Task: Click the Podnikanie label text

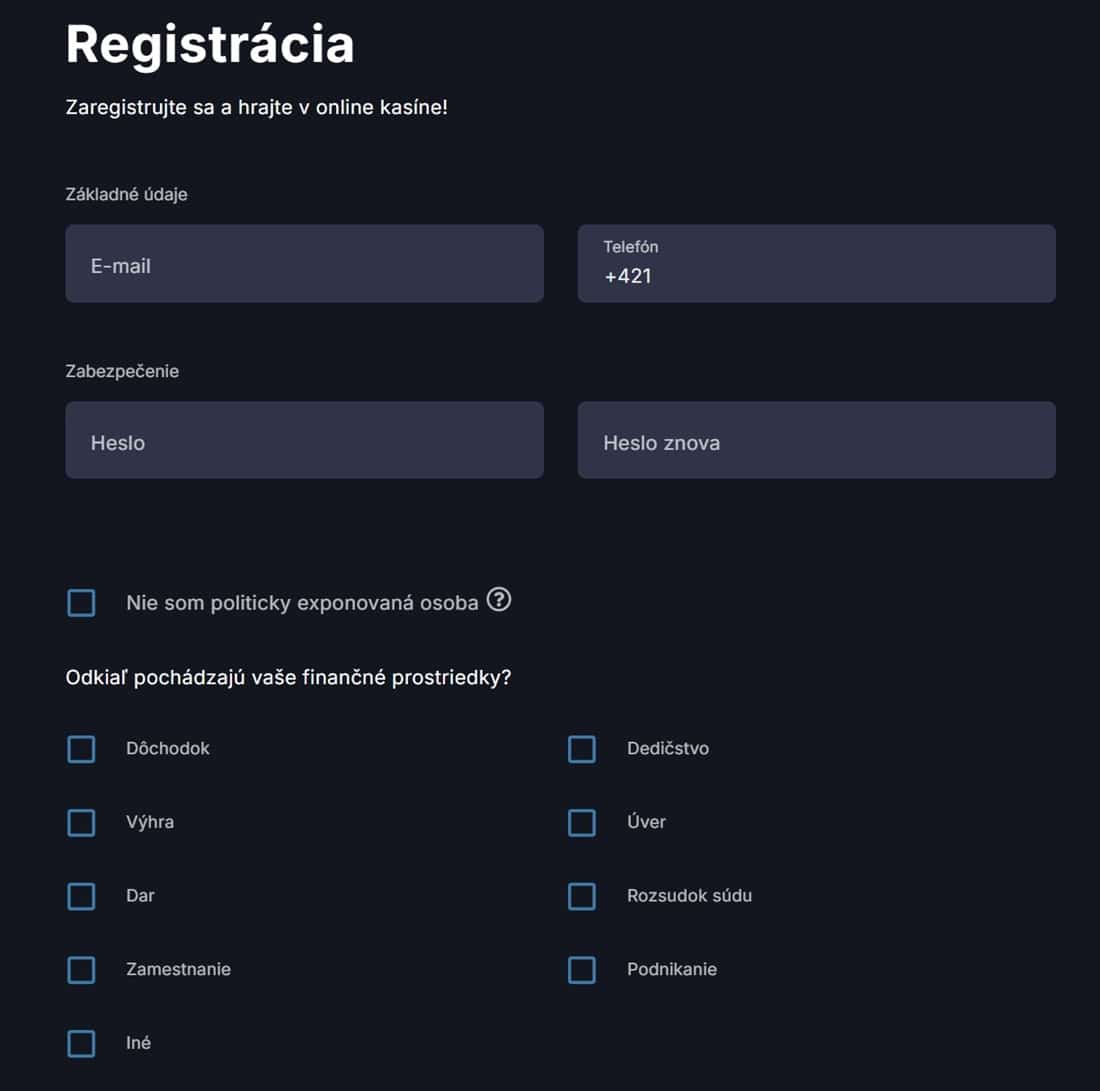Action: click(672, 970)
